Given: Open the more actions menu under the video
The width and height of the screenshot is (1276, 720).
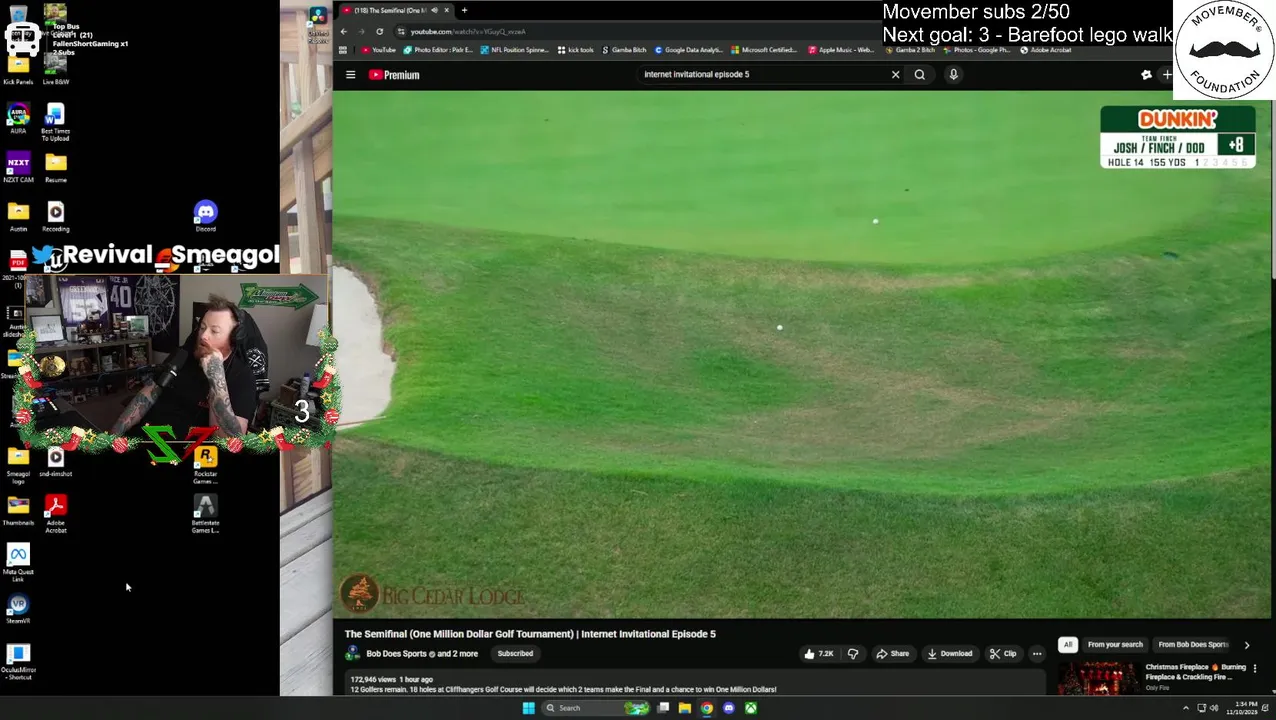Looking at the screenshot, I should pos(1037,654).
